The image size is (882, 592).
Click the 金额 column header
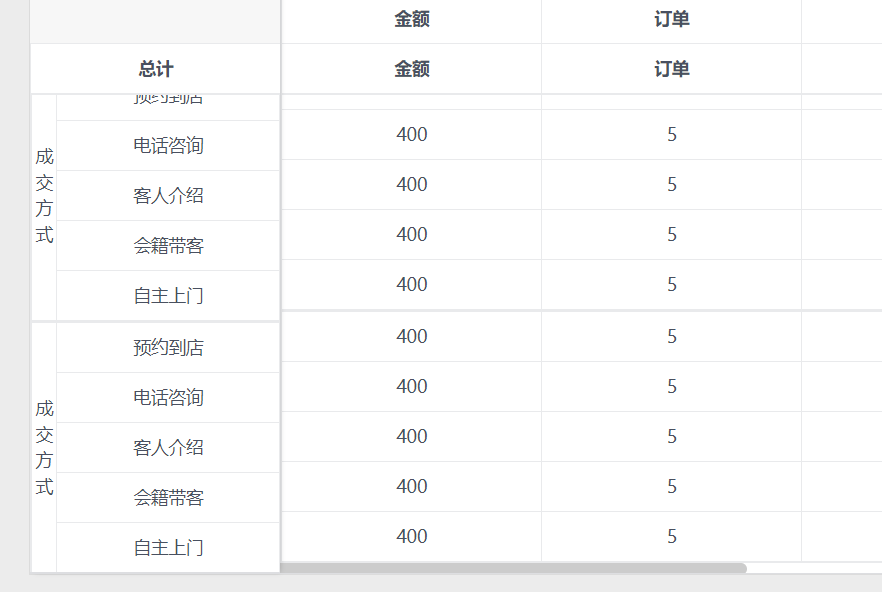pos(410,19)
